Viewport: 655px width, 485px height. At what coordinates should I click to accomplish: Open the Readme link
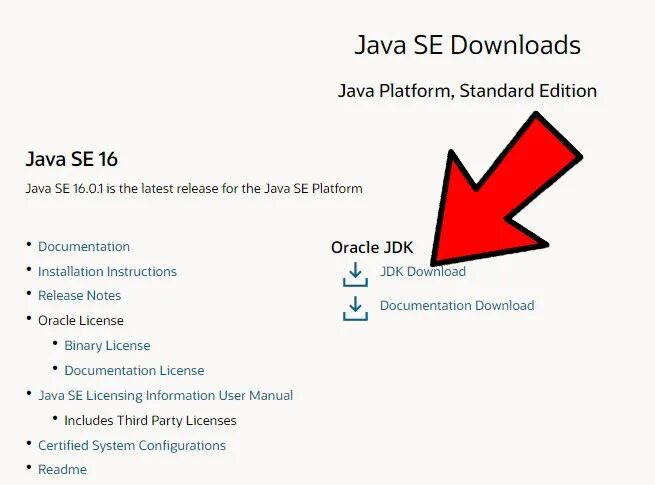(62, 470)
